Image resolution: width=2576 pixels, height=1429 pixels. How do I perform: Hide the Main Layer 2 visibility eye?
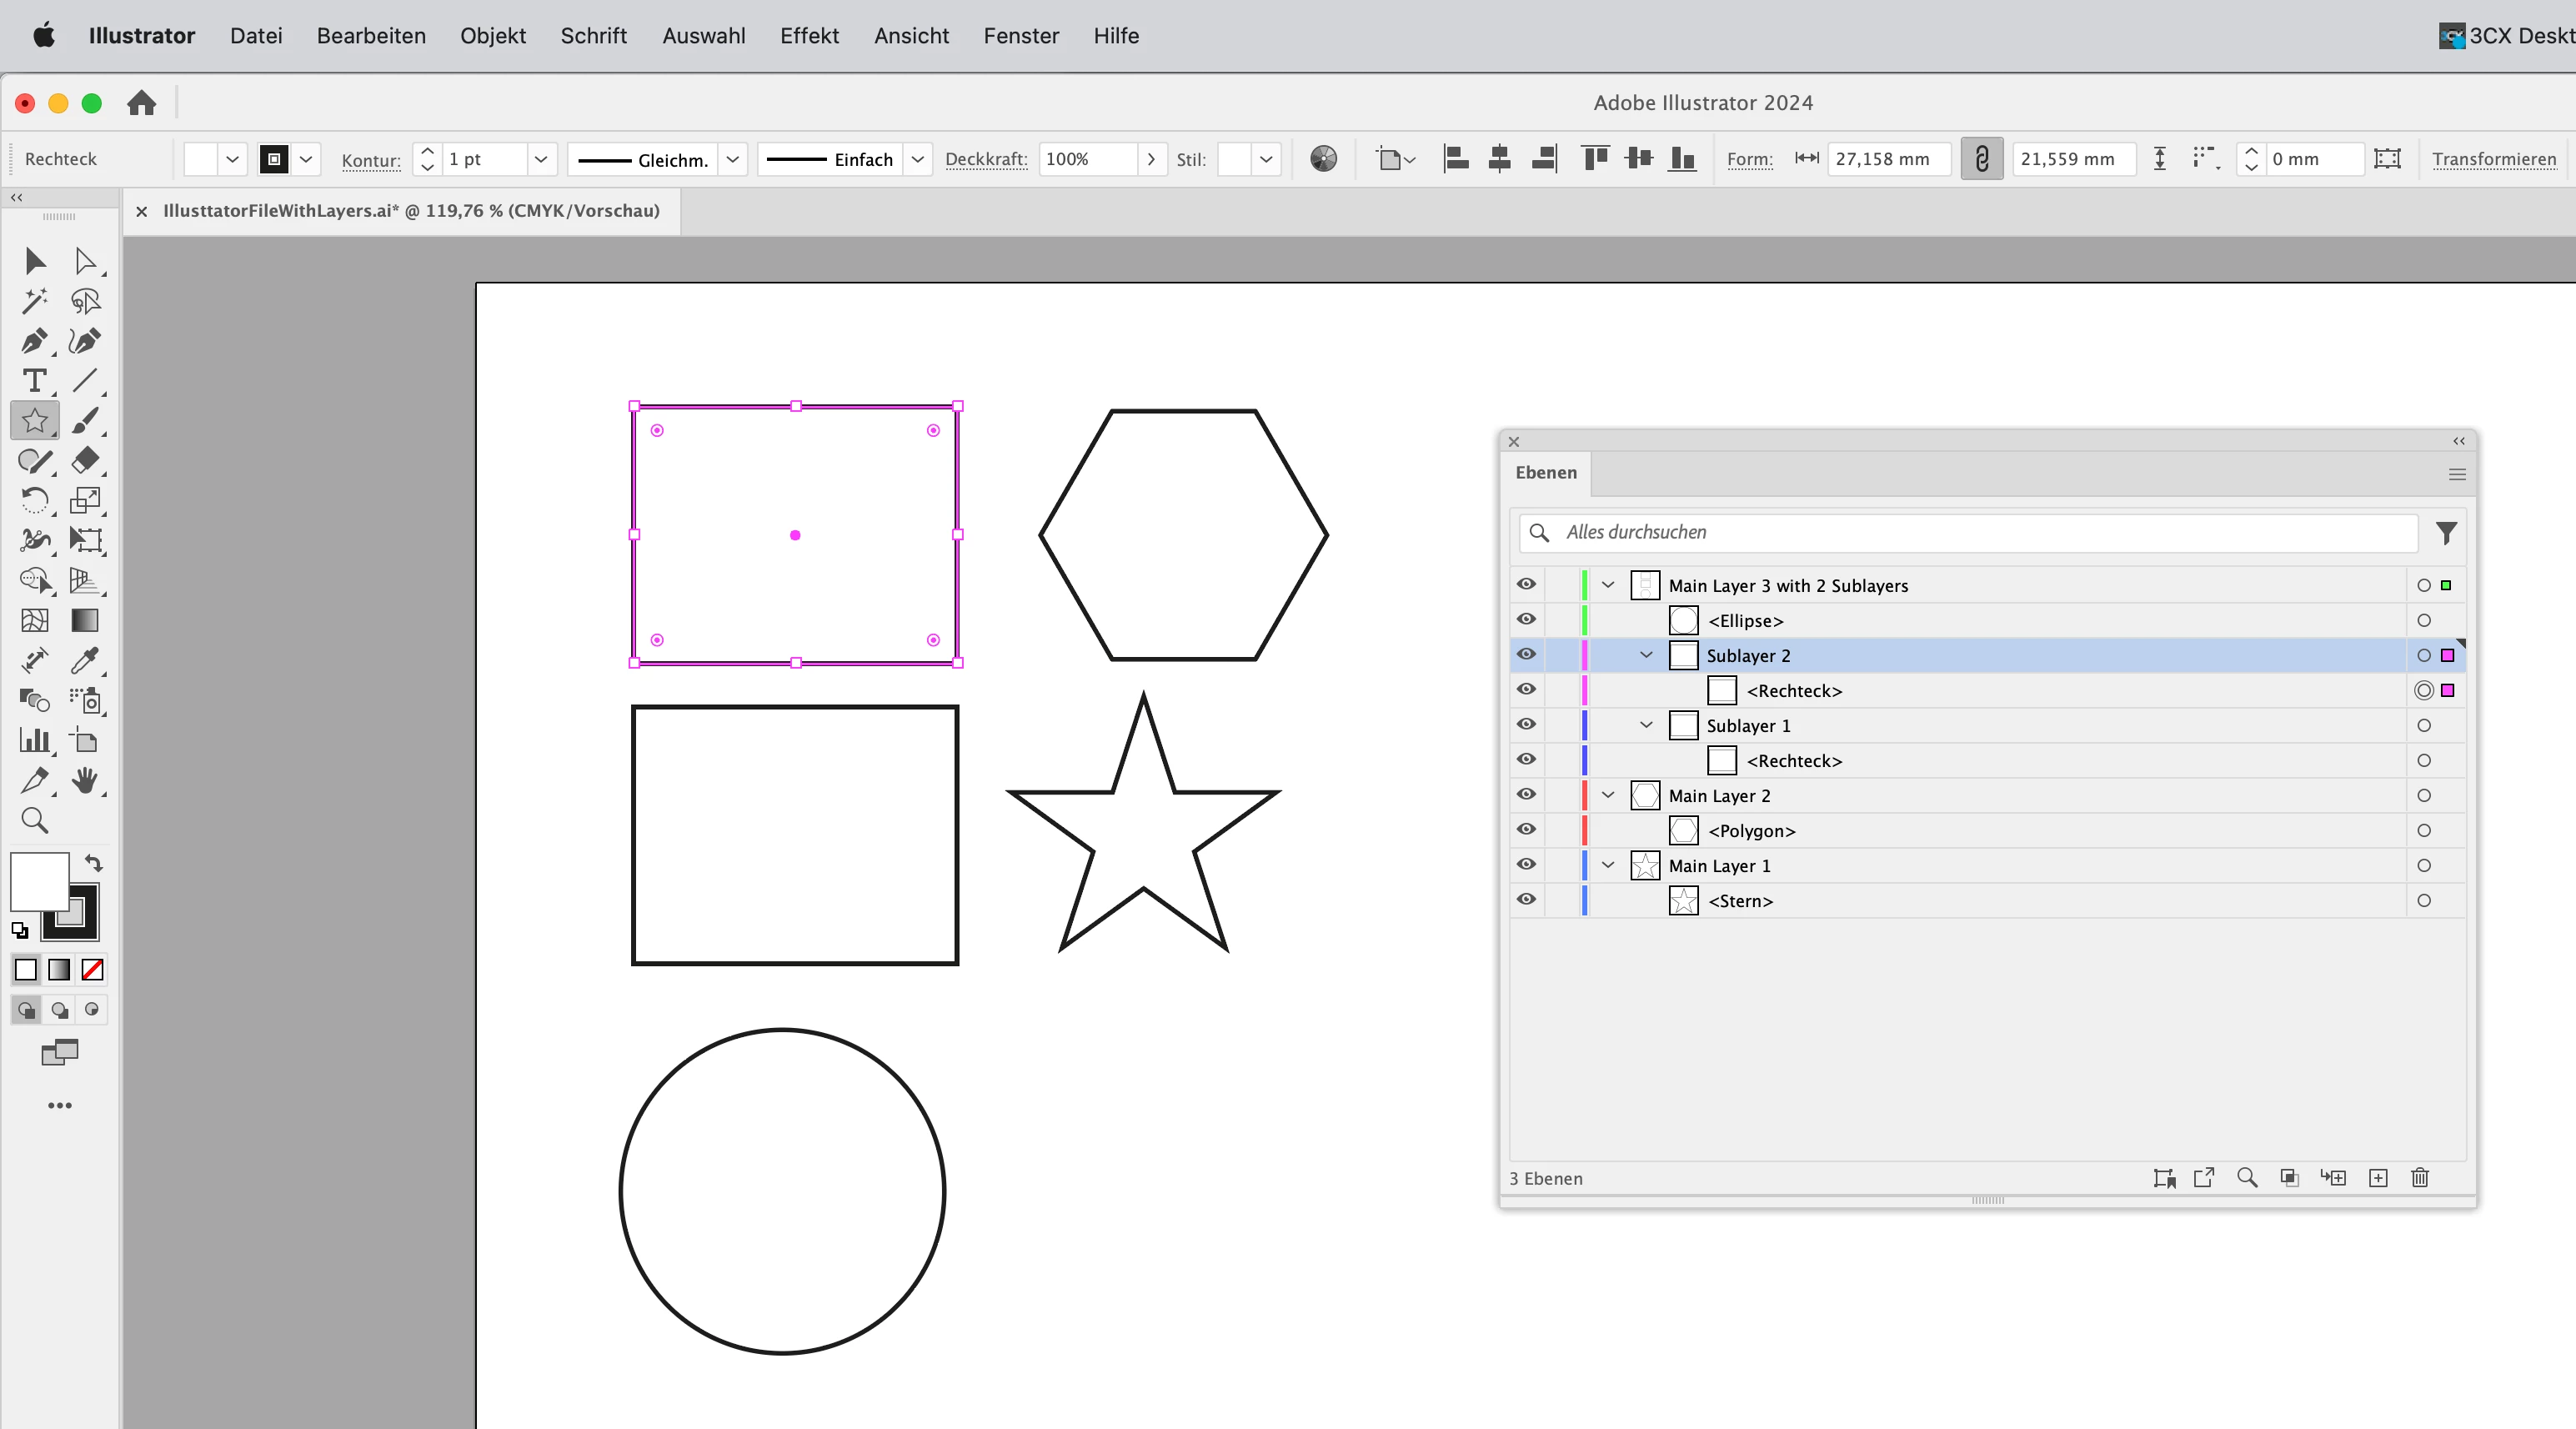click(1526, 795)
